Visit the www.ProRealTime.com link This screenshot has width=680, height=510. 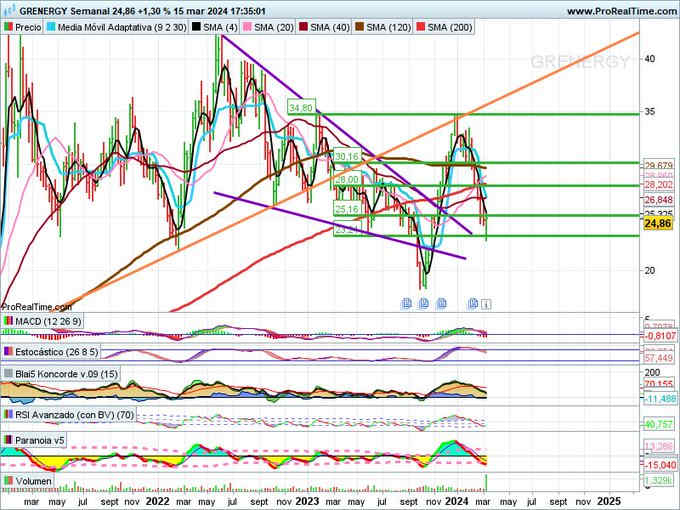[622, 11]
